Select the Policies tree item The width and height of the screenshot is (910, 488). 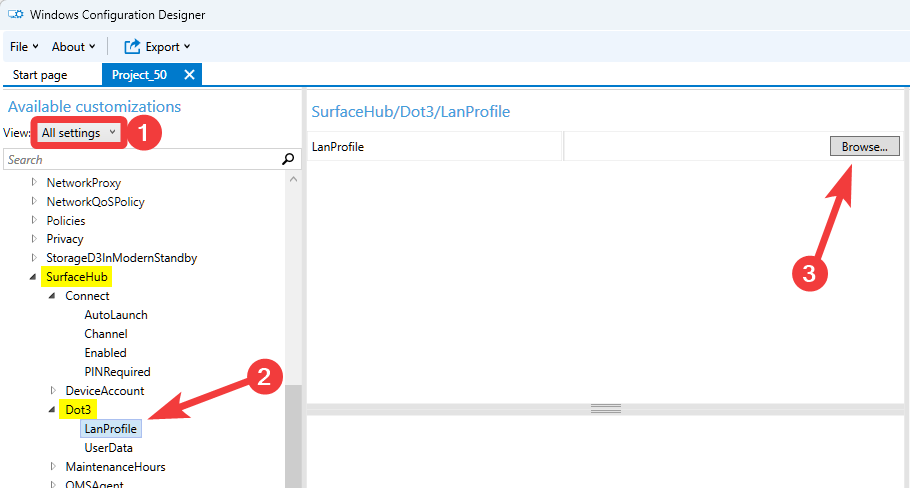(x=66, y=220)
